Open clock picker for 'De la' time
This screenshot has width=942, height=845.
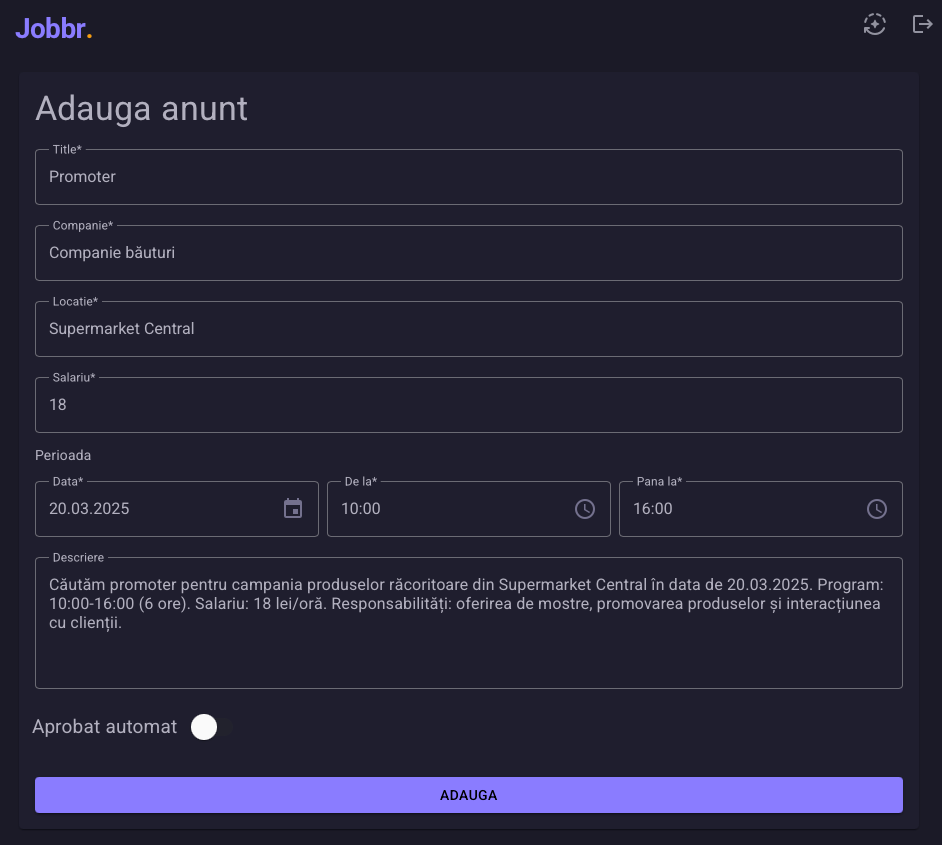(585, 509)
